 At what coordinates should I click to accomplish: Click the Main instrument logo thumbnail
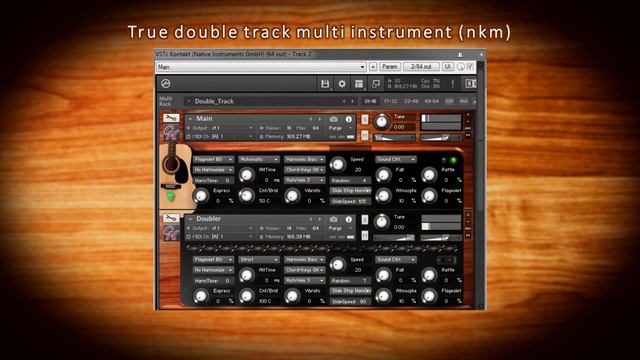coord(171,132)
